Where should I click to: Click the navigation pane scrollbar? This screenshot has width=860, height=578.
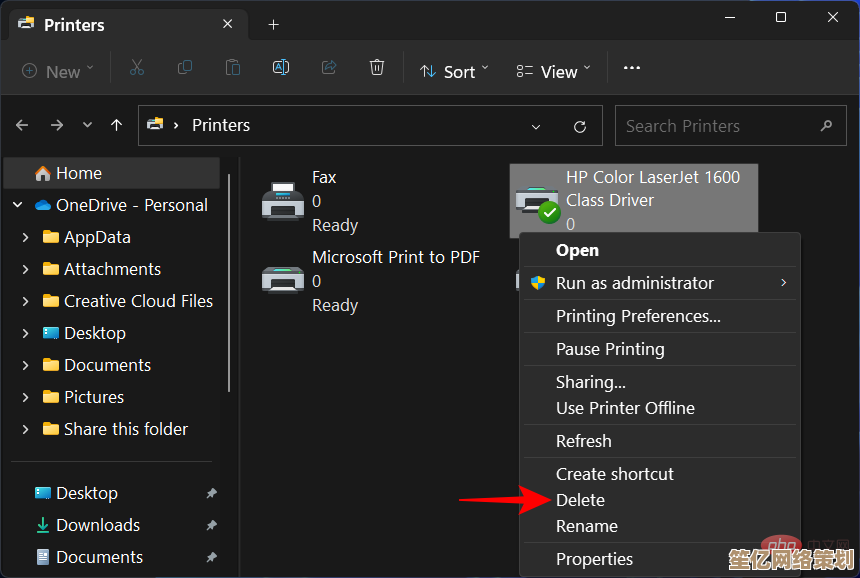[x=229, y=282]
